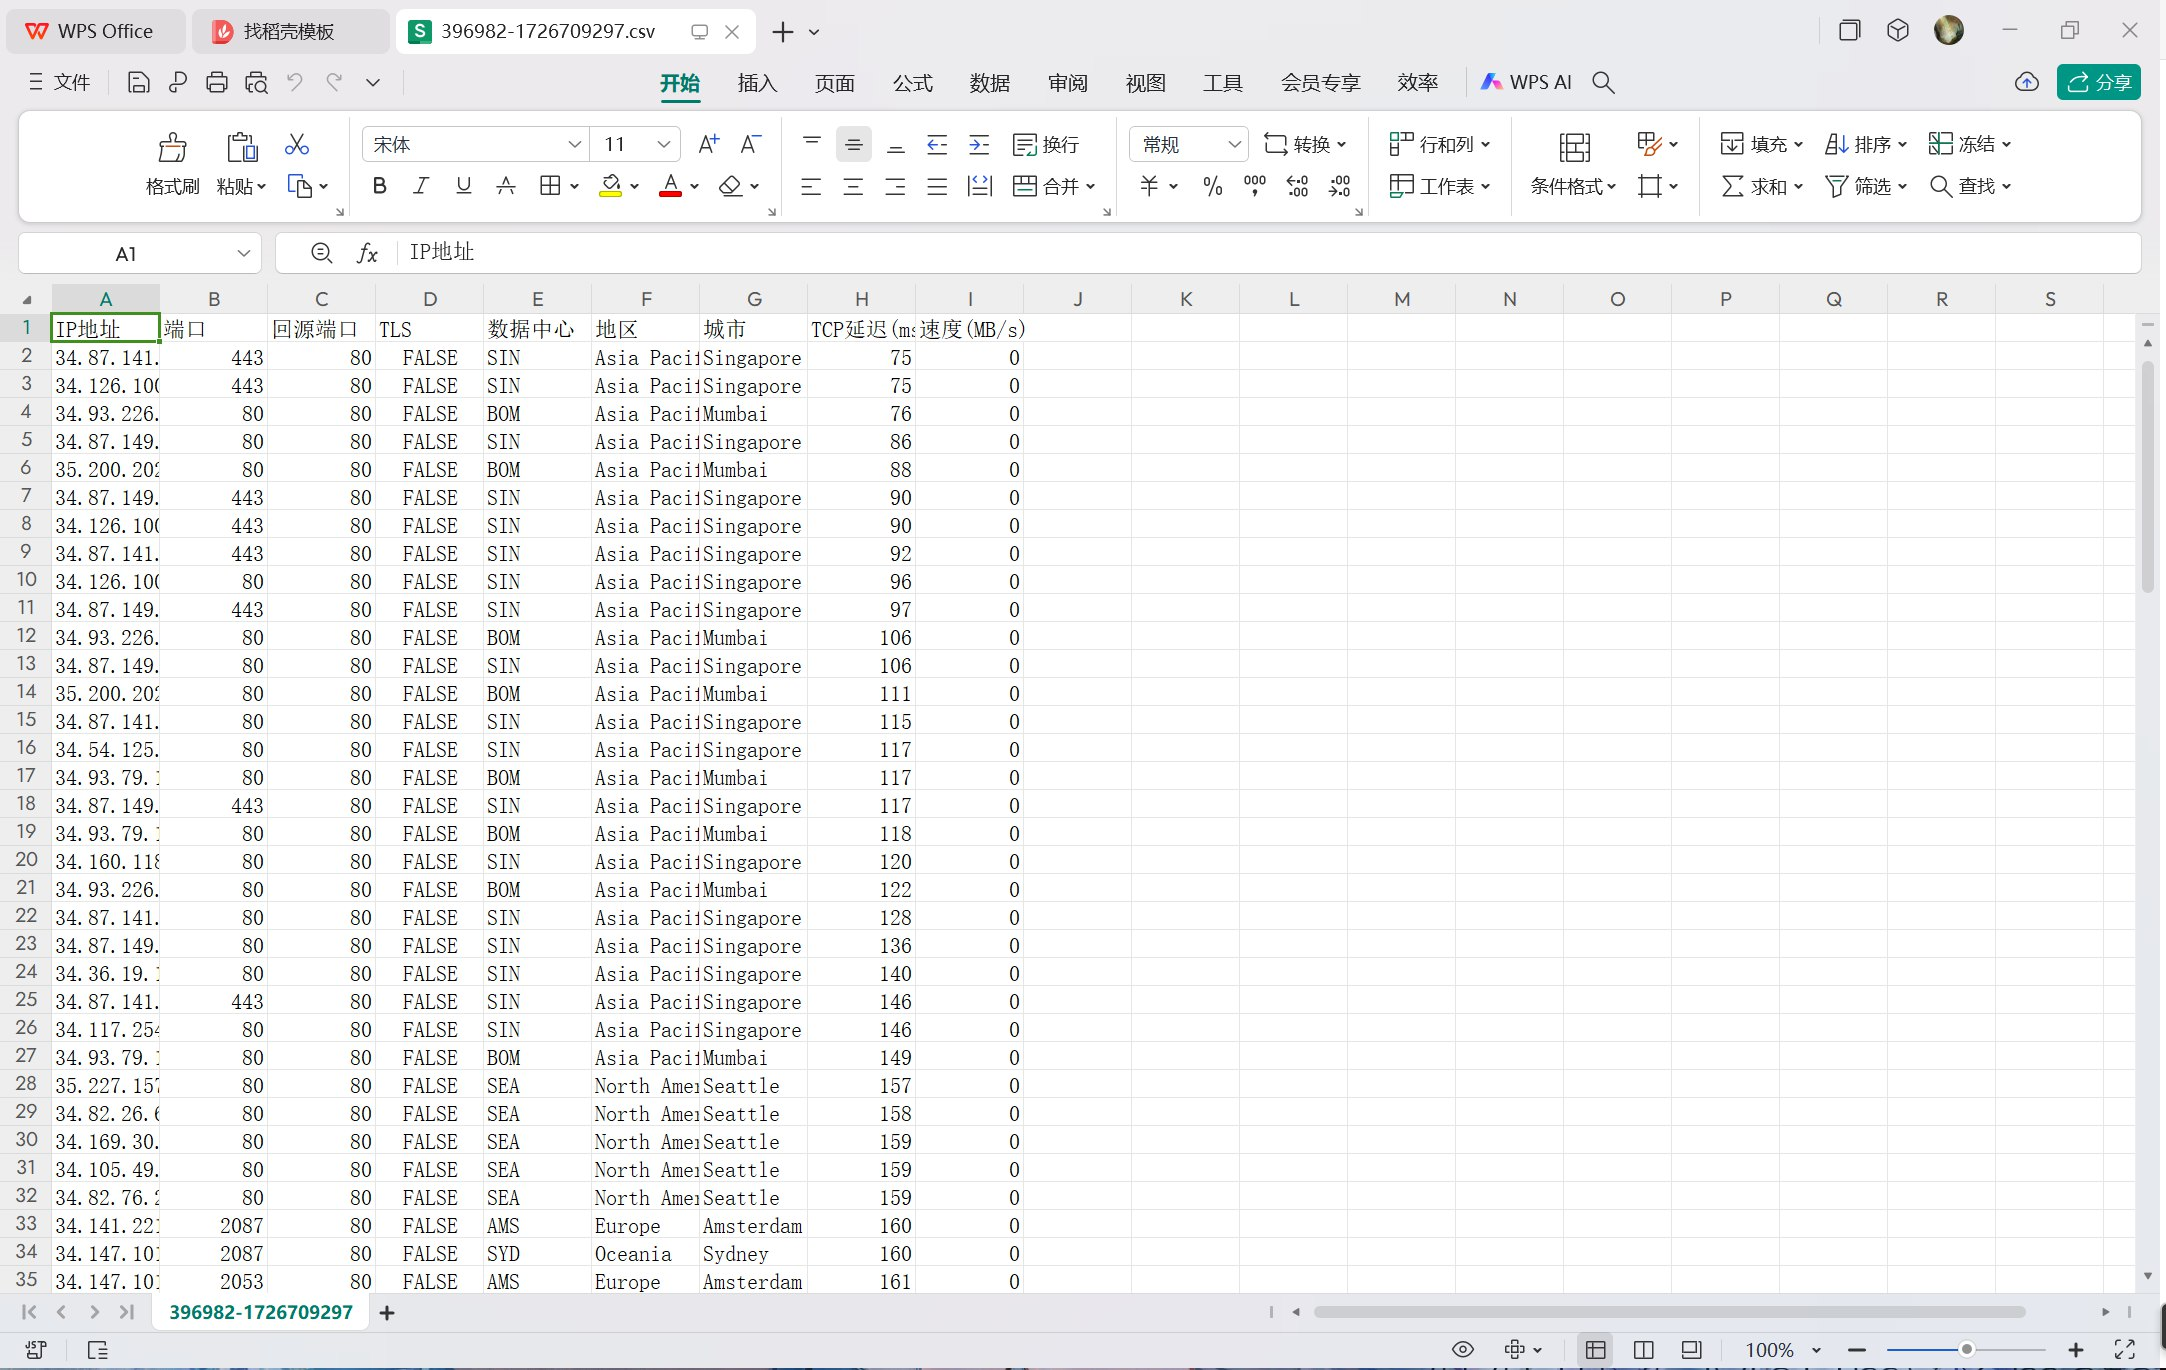The image size is (2166, 1370).
Task: Click the percent style icon
Action: 1212,186
